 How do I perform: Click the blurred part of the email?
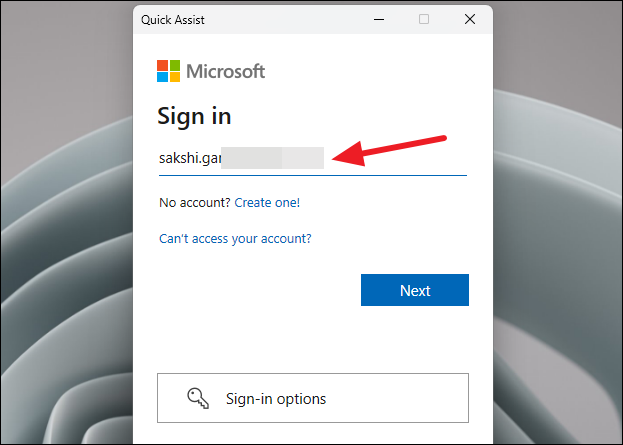273,158
